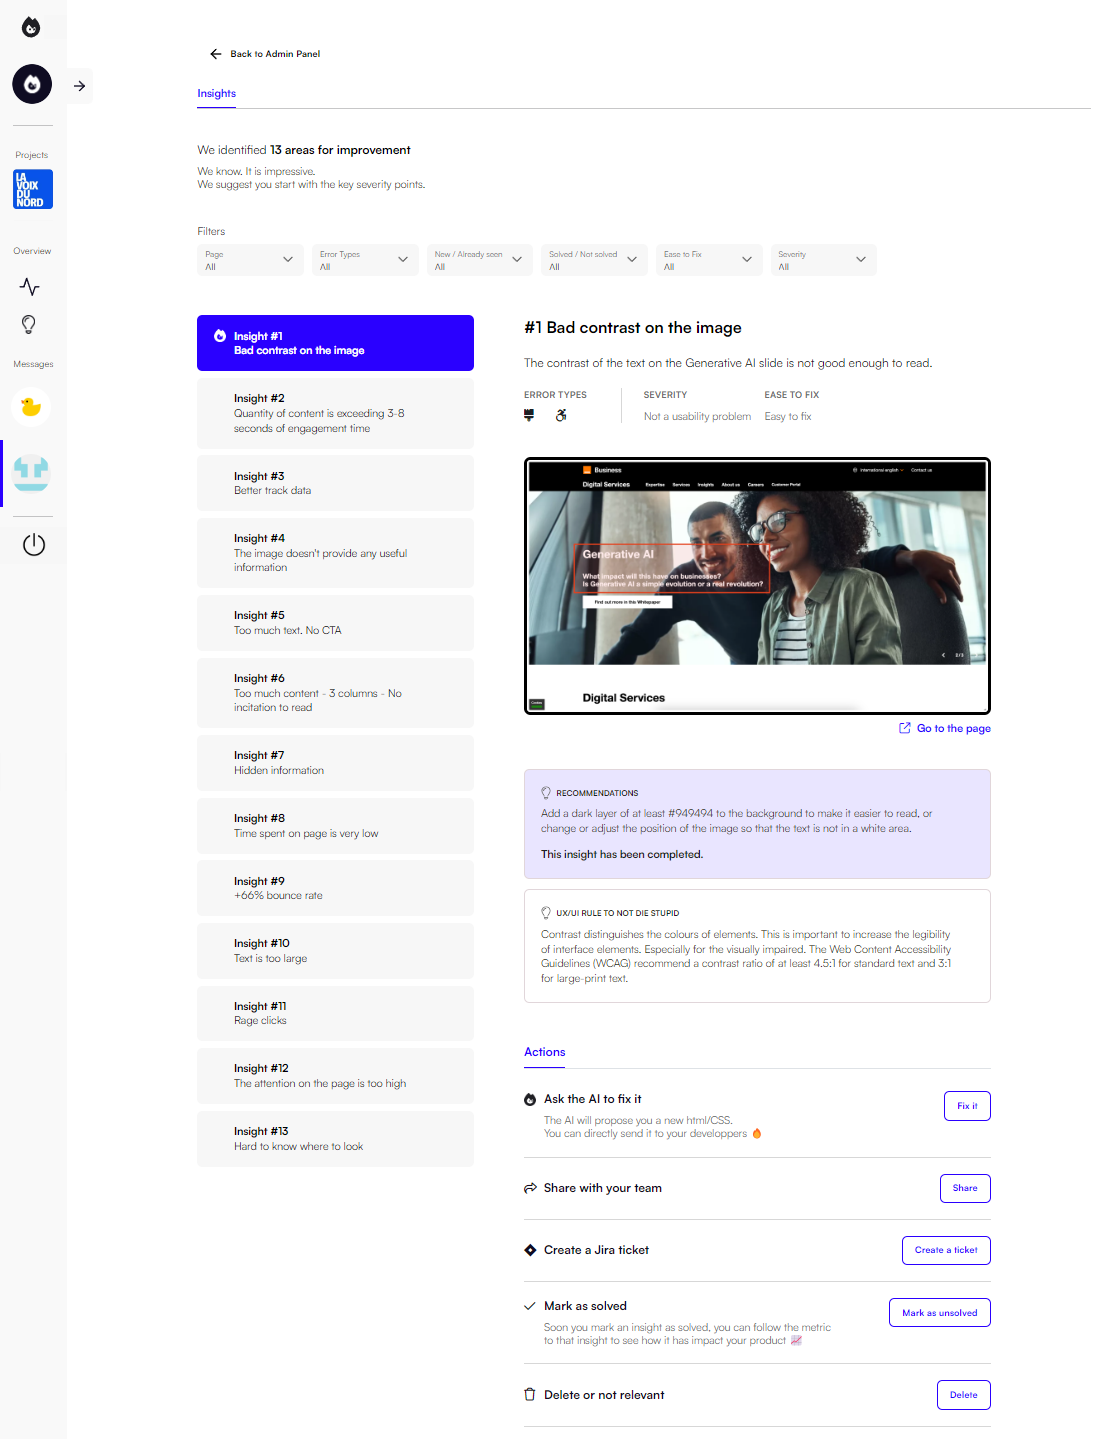1105x1439 pixels.
Task: Select Insight #2 about quantity of content
Action: click(335, 413)
